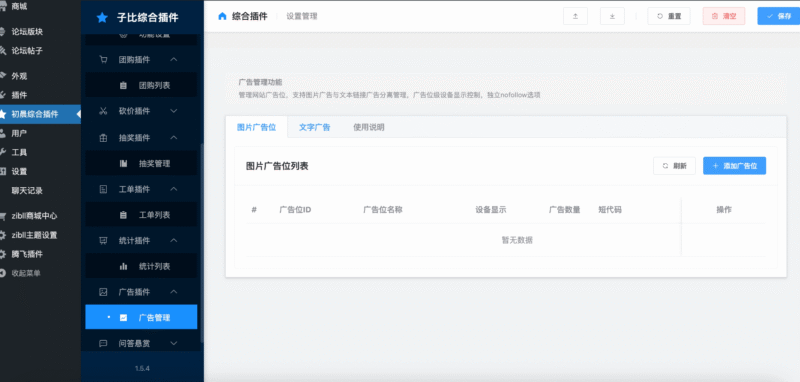The image size is (800, 382).
Task: Click the shop icon beside zibll商城中心
Action: pyautogui.click(x=3, y=216)
